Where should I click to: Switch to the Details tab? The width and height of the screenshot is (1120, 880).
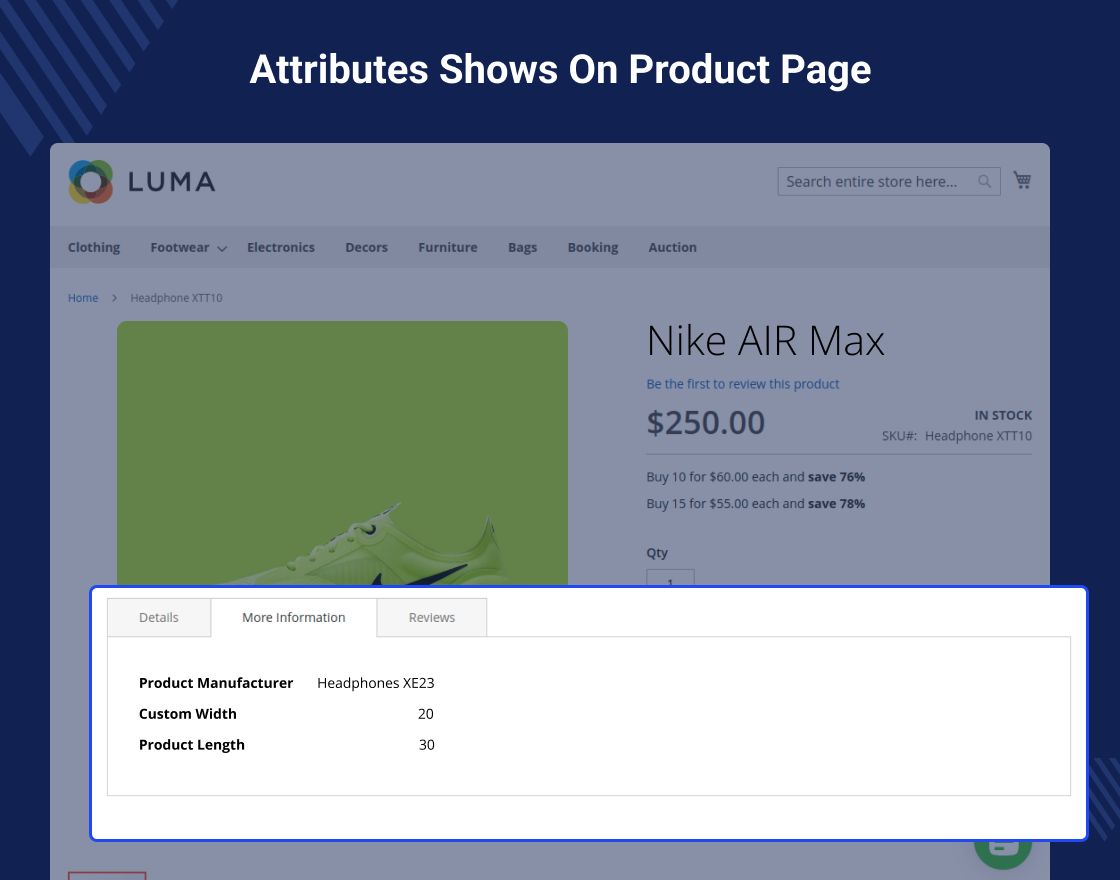[159, 617]
